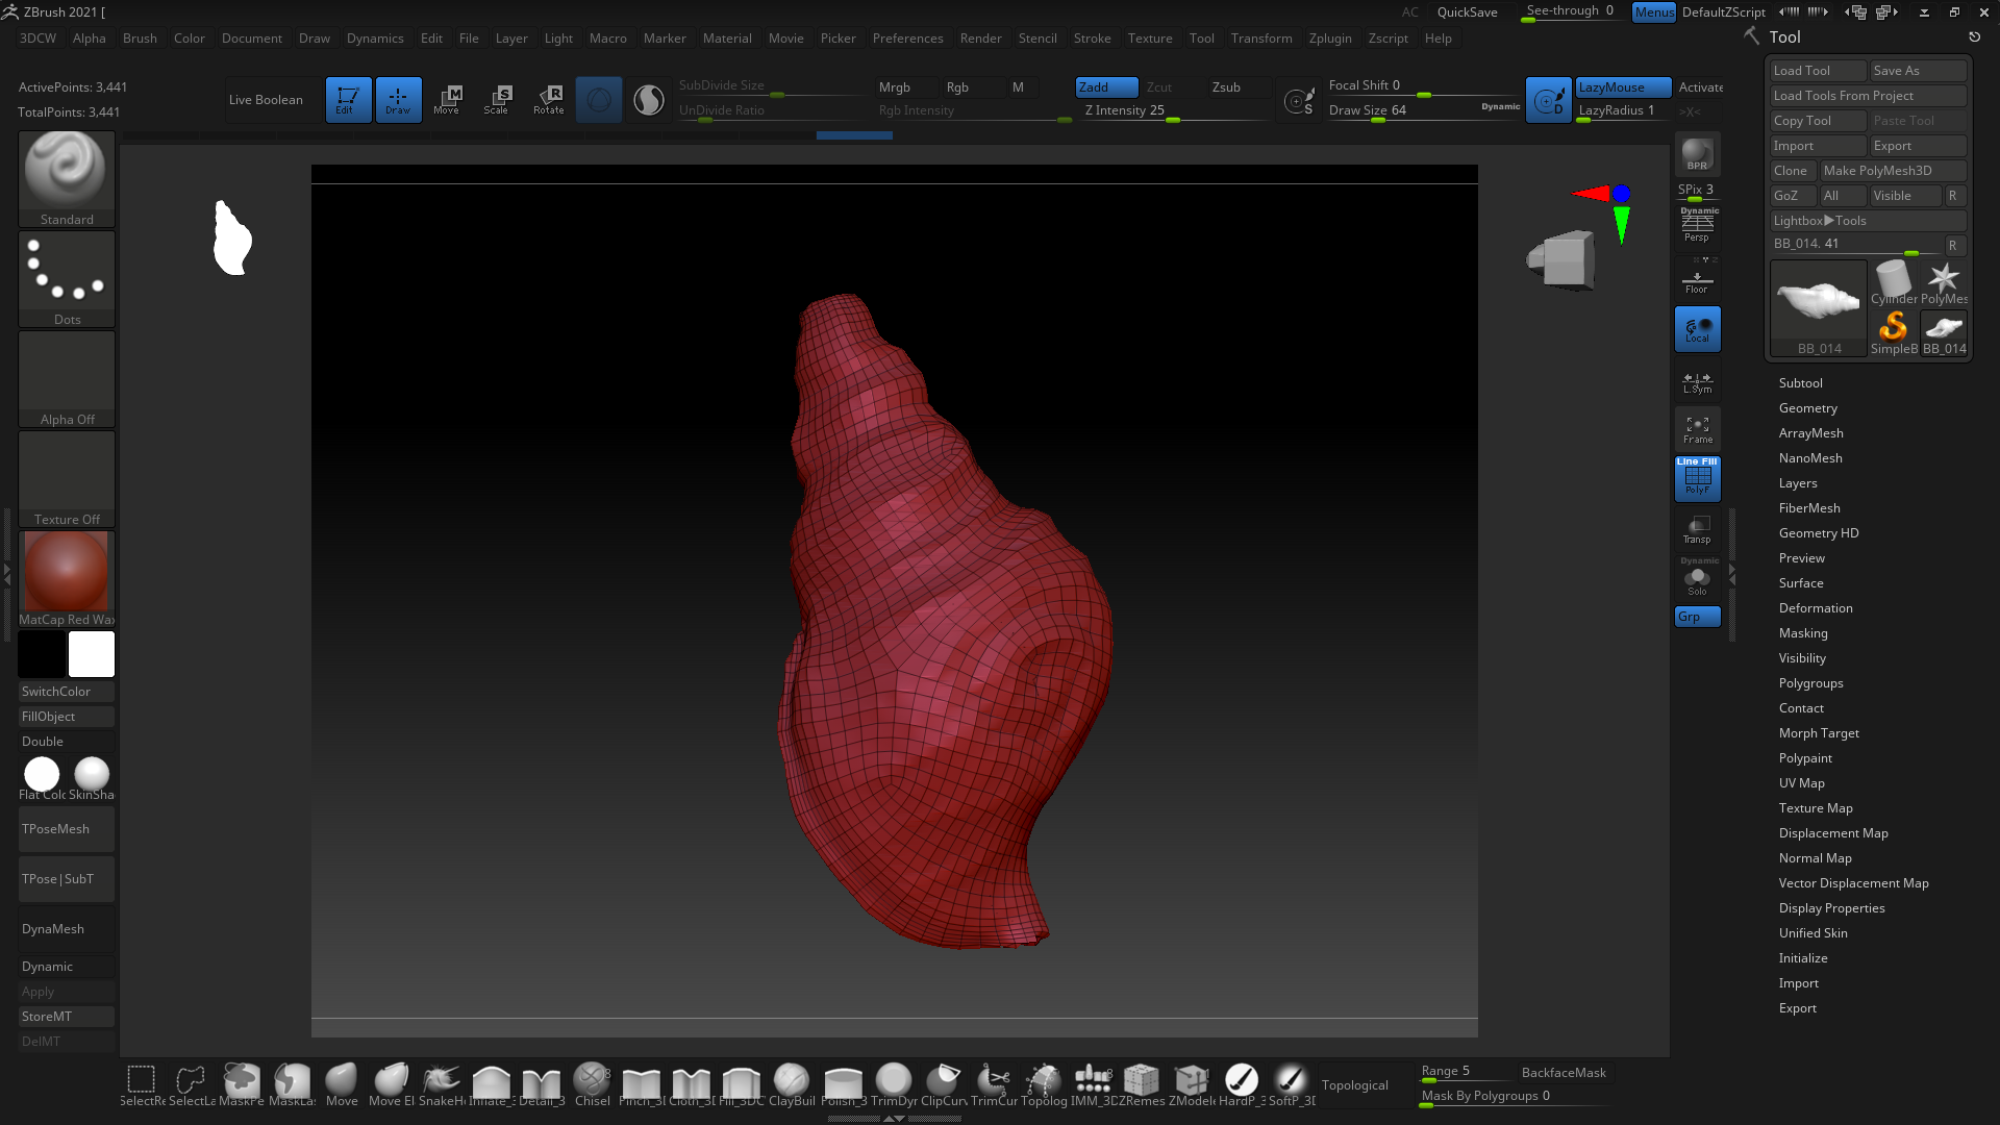This screenshot has width=2000, height=1125.
Task: Choose SelectLasso brush in bottom shelf
Action: point(191,1085)
